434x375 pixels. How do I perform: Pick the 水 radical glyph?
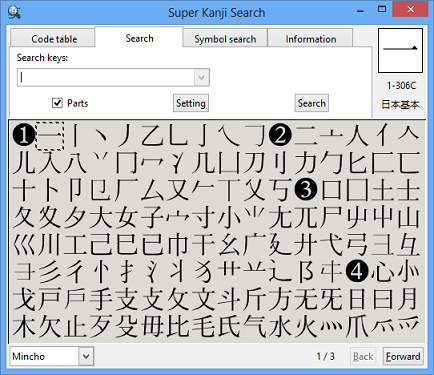280,326
